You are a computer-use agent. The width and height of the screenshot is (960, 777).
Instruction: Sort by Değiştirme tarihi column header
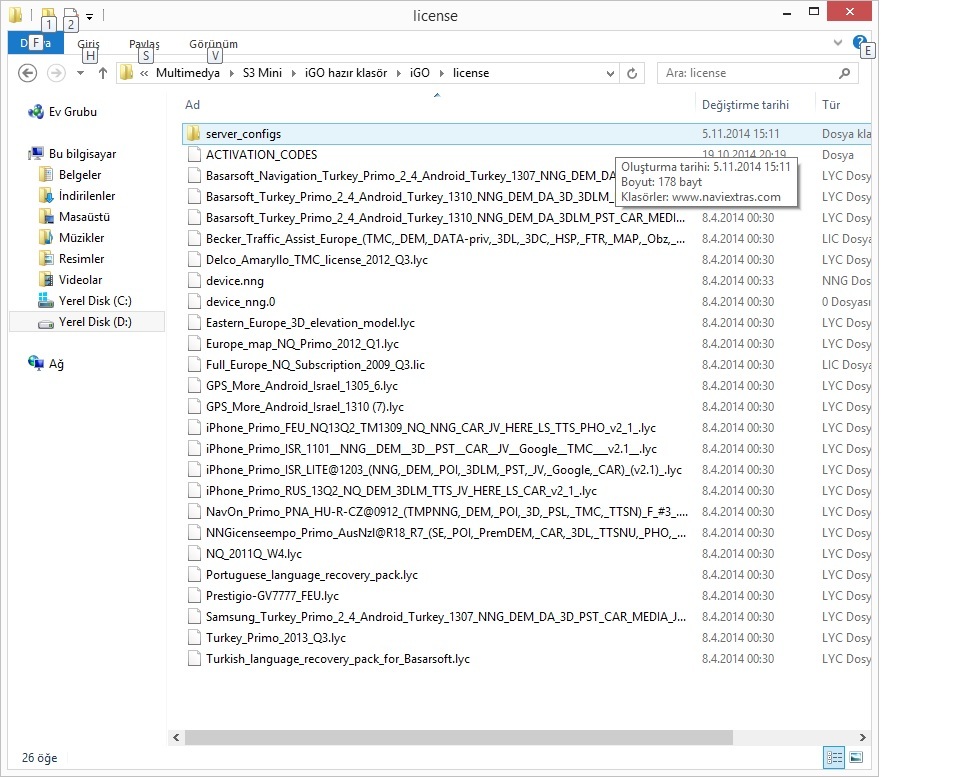[x=745, y=105]
